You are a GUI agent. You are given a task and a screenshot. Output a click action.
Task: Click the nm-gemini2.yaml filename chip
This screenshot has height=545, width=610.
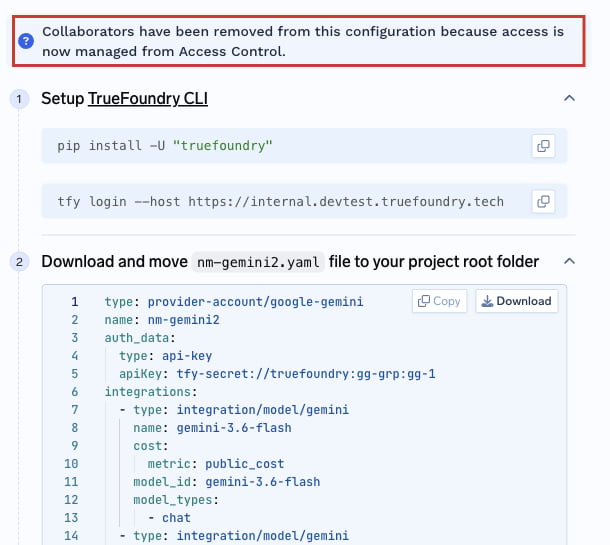tap(258, 262)
